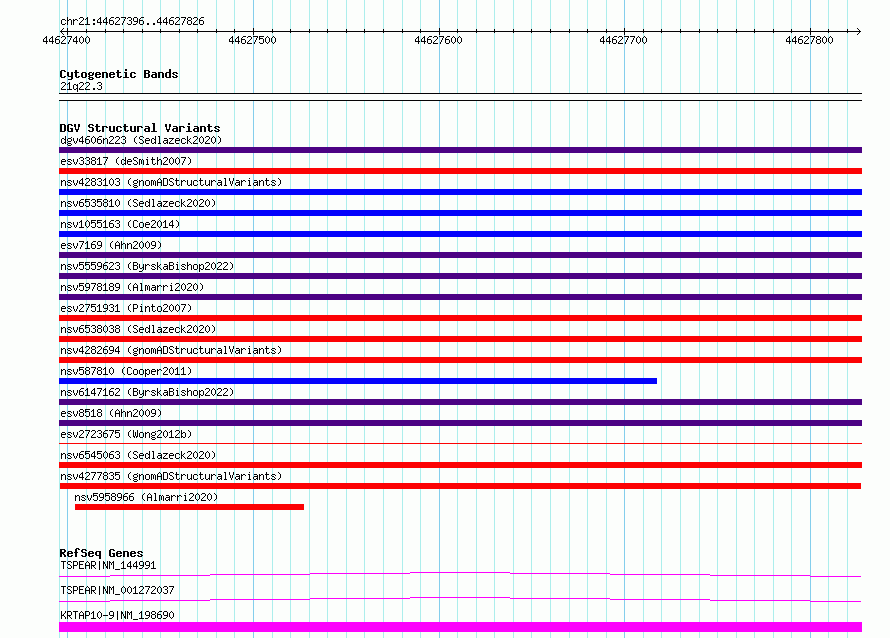This screenshot has height=638, width=890.
Task: Open variant nsv5978189 (Almarri2020) label
Action: (x=132, y=287)
